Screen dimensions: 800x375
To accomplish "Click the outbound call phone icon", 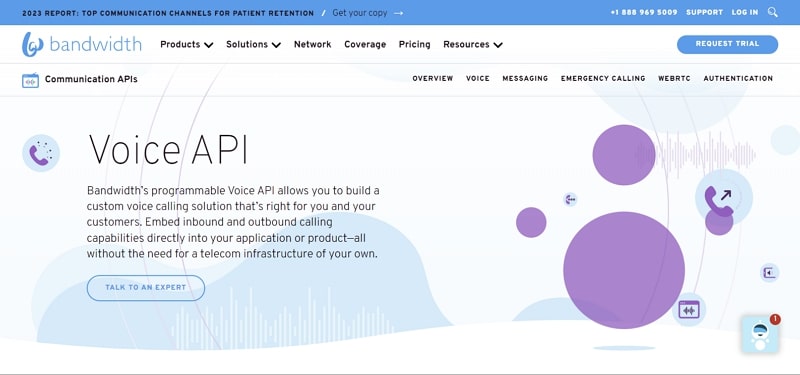I will click(x=723, y=197).
